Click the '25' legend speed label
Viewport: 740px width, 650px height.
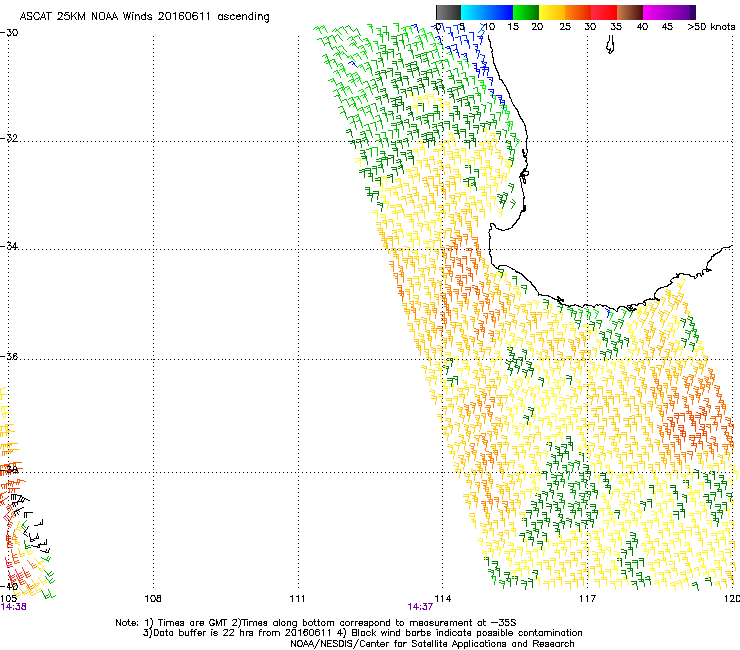pos(565,27)
